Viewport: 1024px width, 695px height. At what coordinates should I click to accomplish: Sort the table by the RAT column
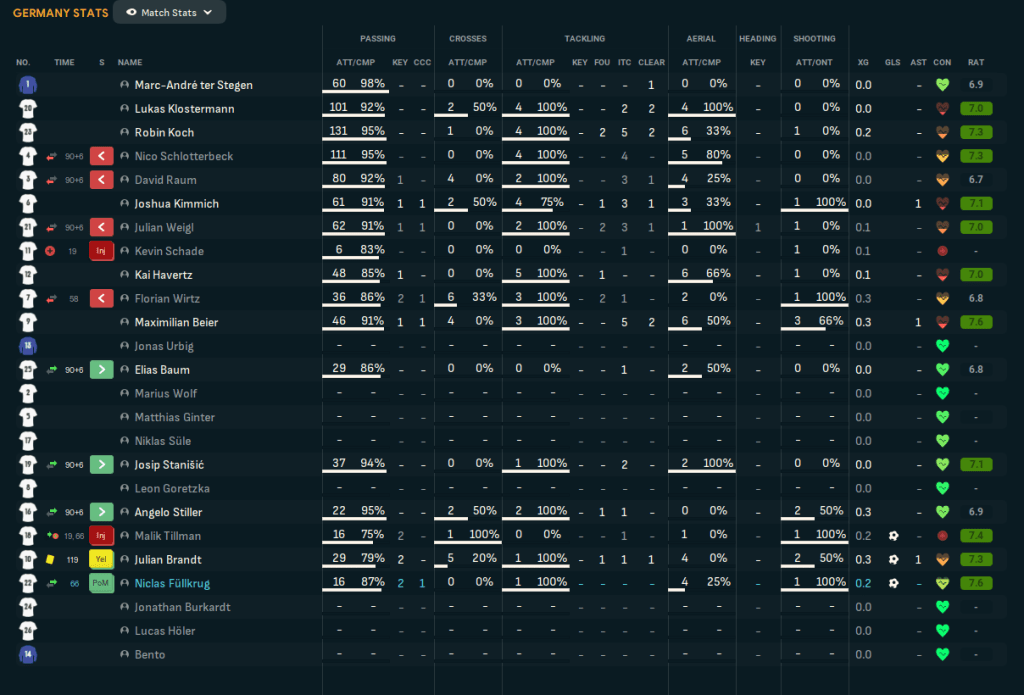pos(976,62)
